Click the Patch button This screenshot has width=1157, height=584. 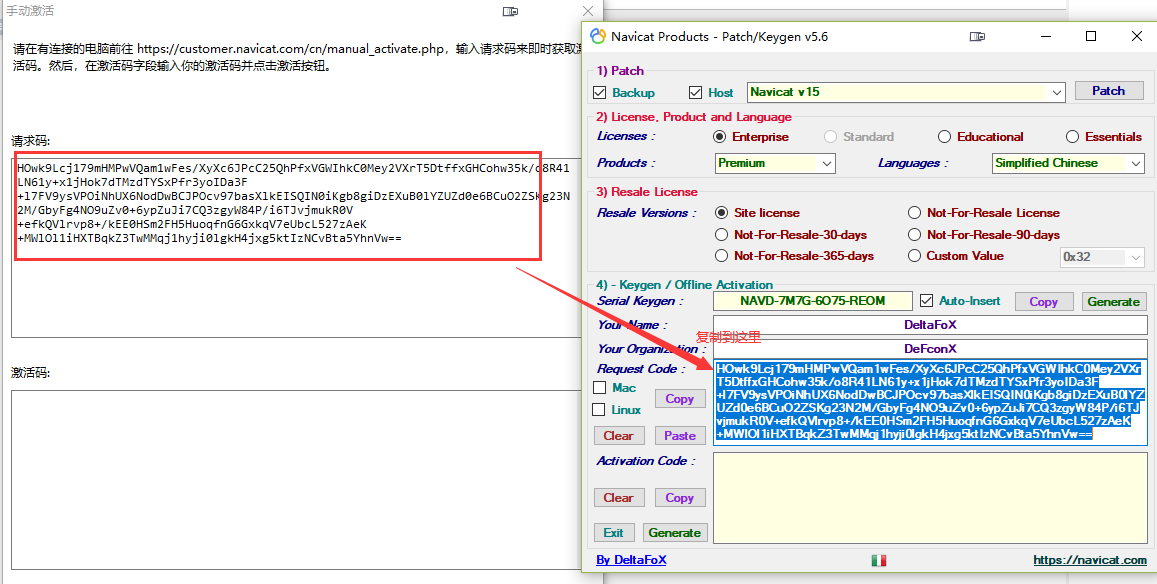[x=1108, y=91]
